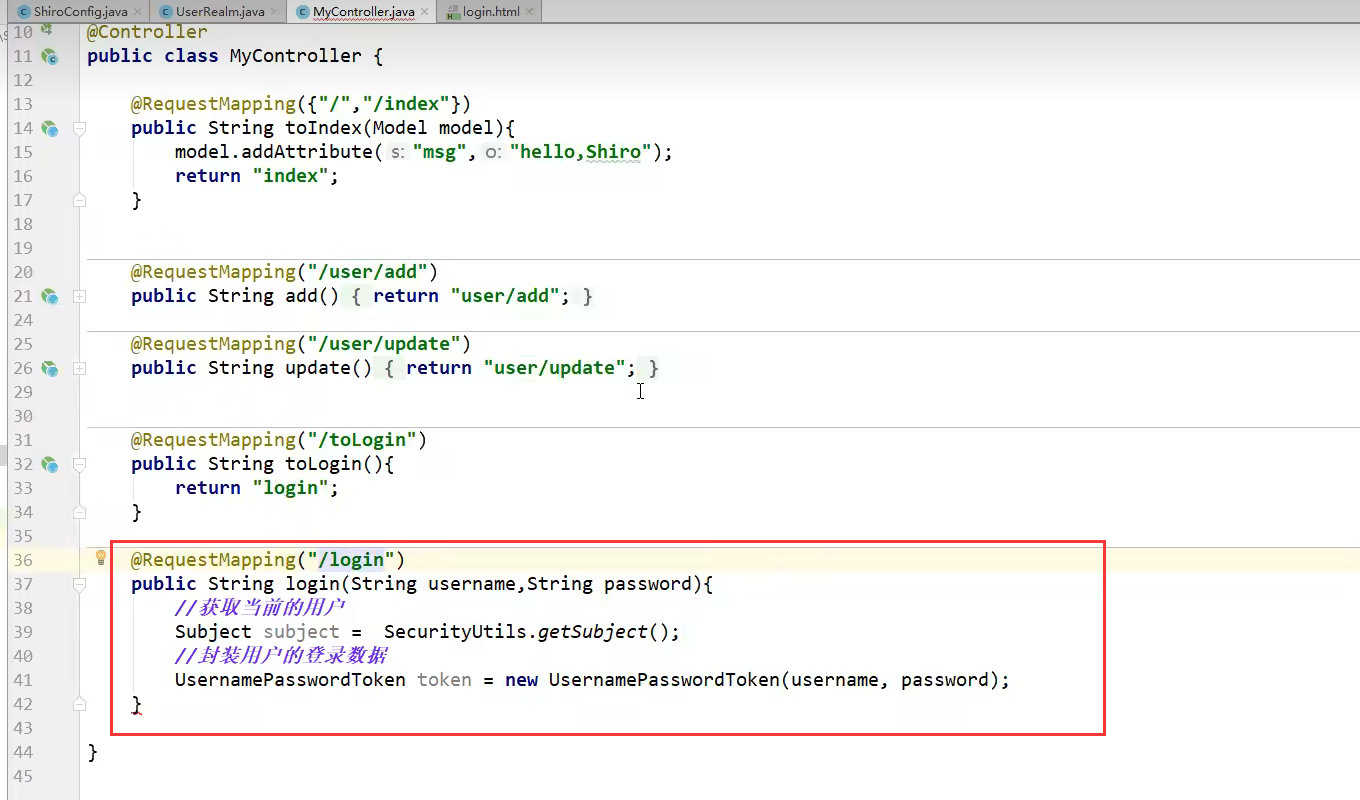Click the fold end marker on line 17
This screenshot has width=1360, height=800.
click(79, 200)
